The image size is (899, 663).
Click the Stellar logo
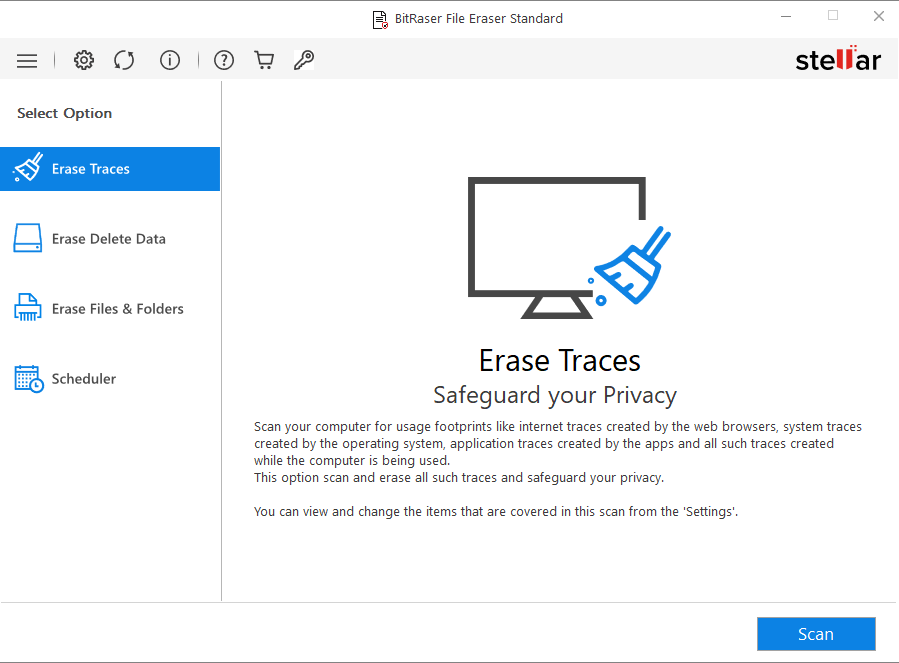838,58
